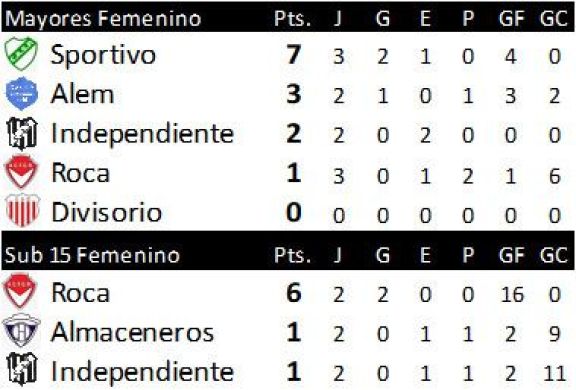The image size is (576, 390).
Task: Click the green Sportivo team crest
Action: (x=21, y=54)
